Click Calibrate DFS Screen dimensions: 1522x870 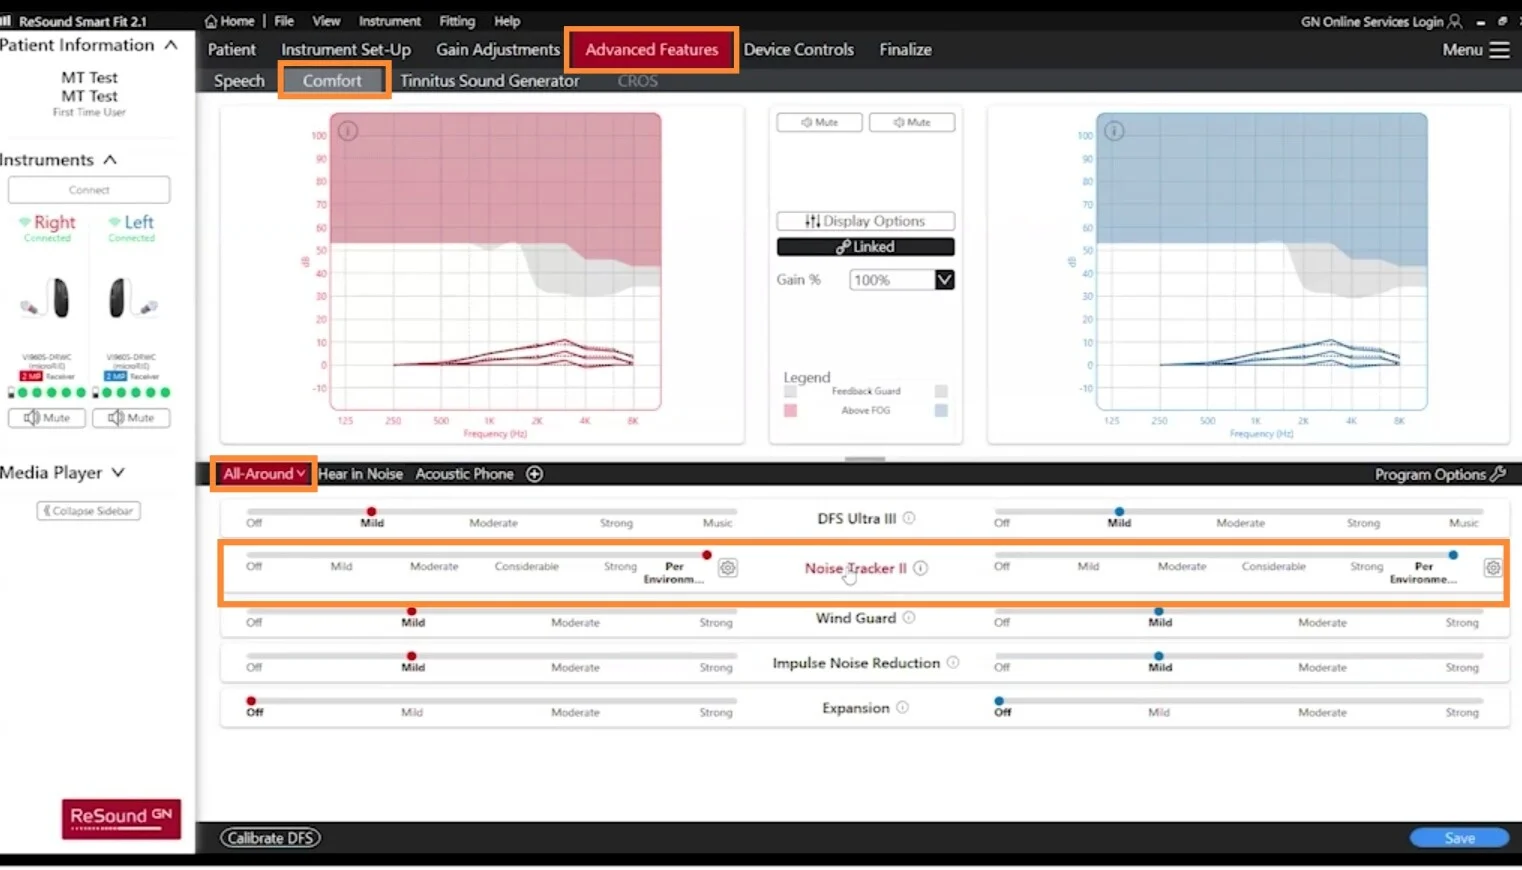pyautogui.click(x=271, y=838)
